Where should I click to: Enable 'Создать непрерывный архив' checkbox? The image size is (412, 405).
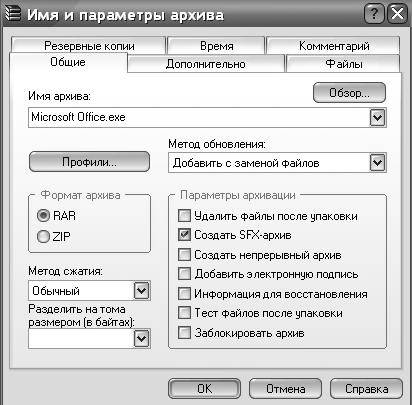click(x=184, y=255)
